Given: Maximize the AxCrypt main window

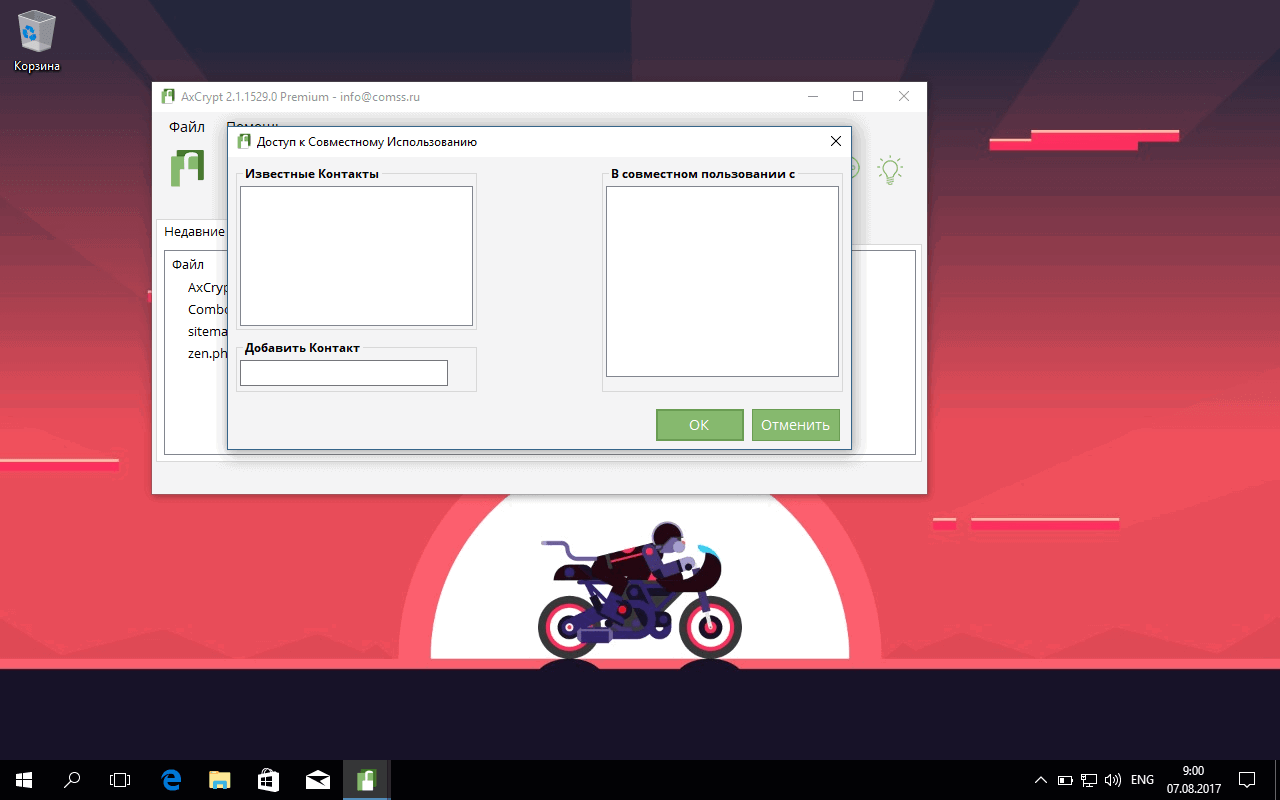Looking at the screenshot, I should (x=858, y=97).
